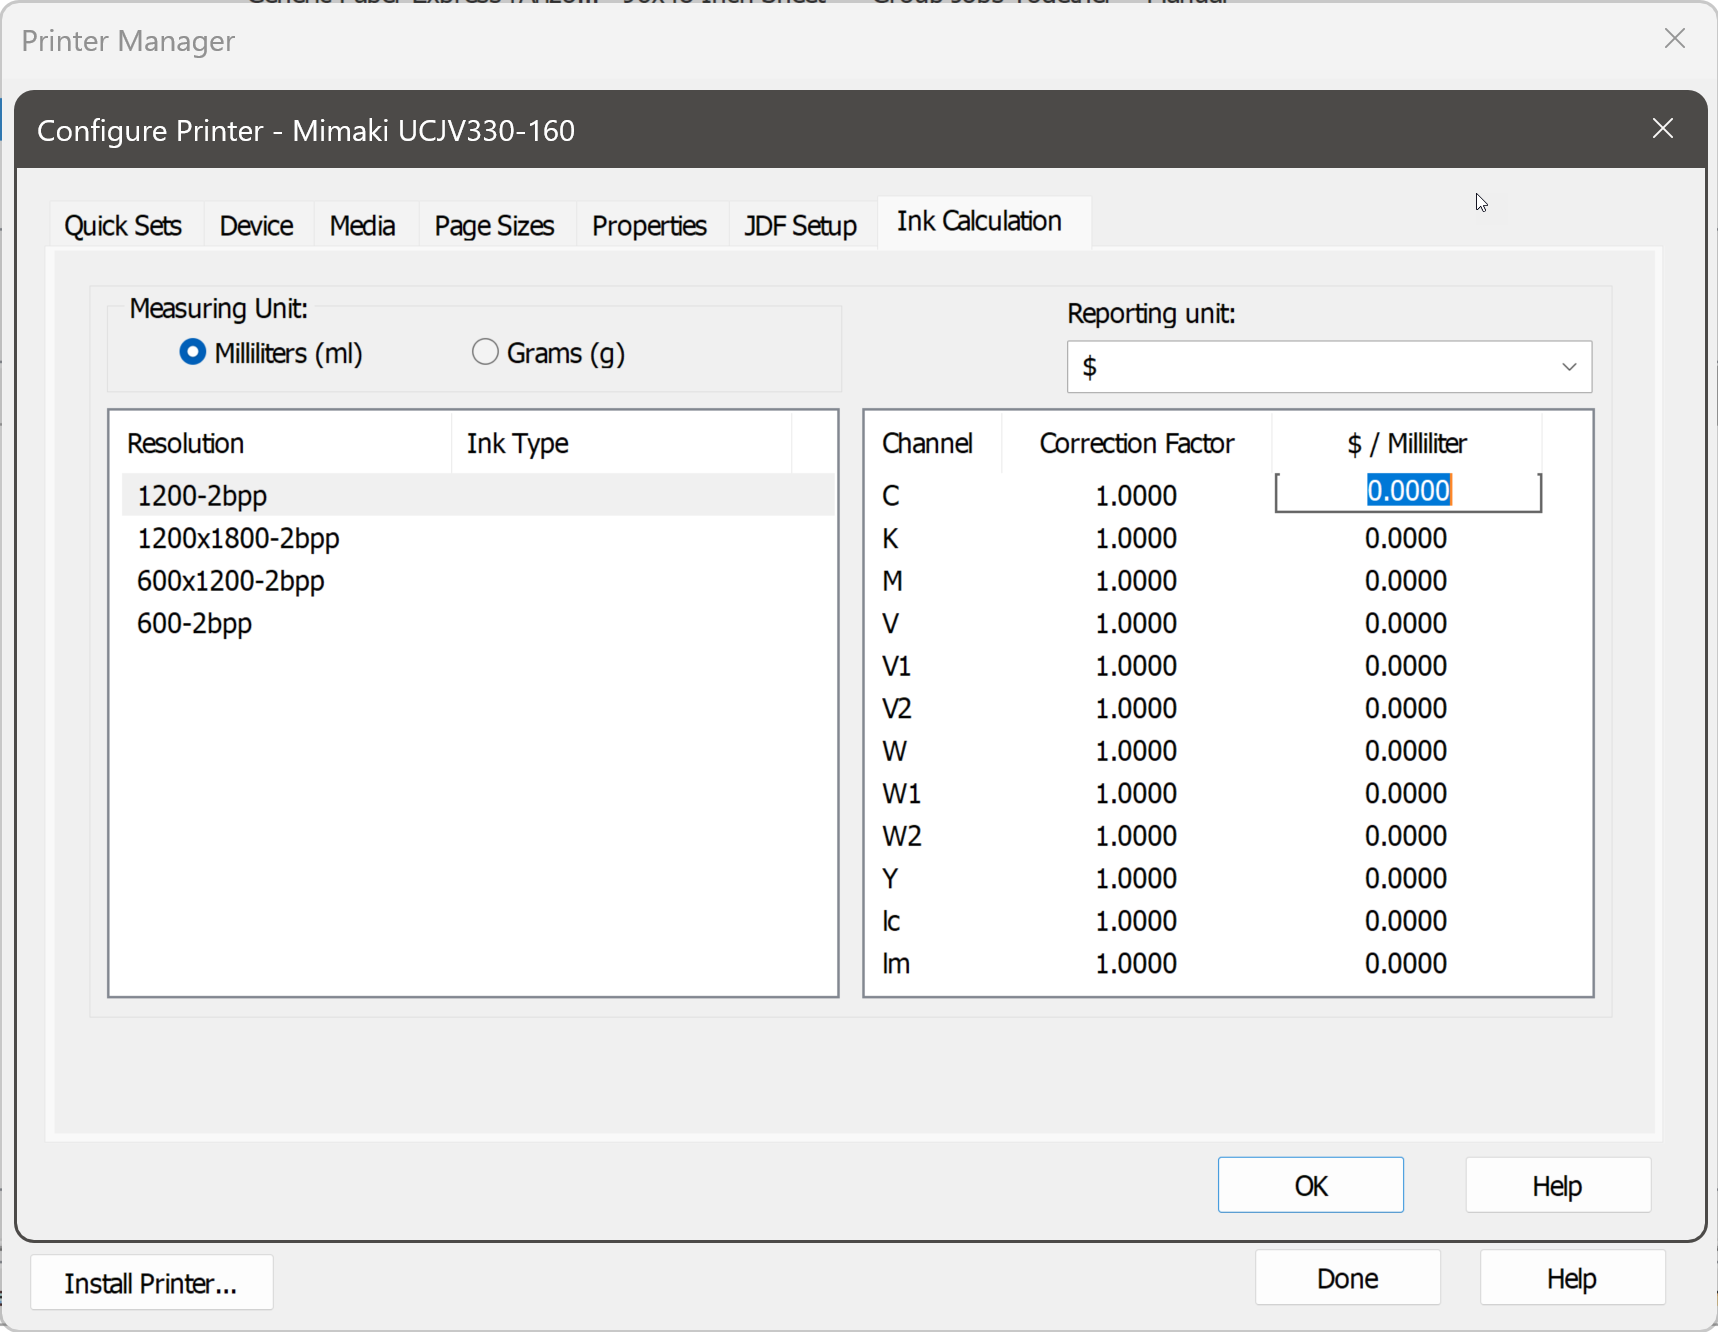
Task: Open the Properties tab
Action: [649, 226]
